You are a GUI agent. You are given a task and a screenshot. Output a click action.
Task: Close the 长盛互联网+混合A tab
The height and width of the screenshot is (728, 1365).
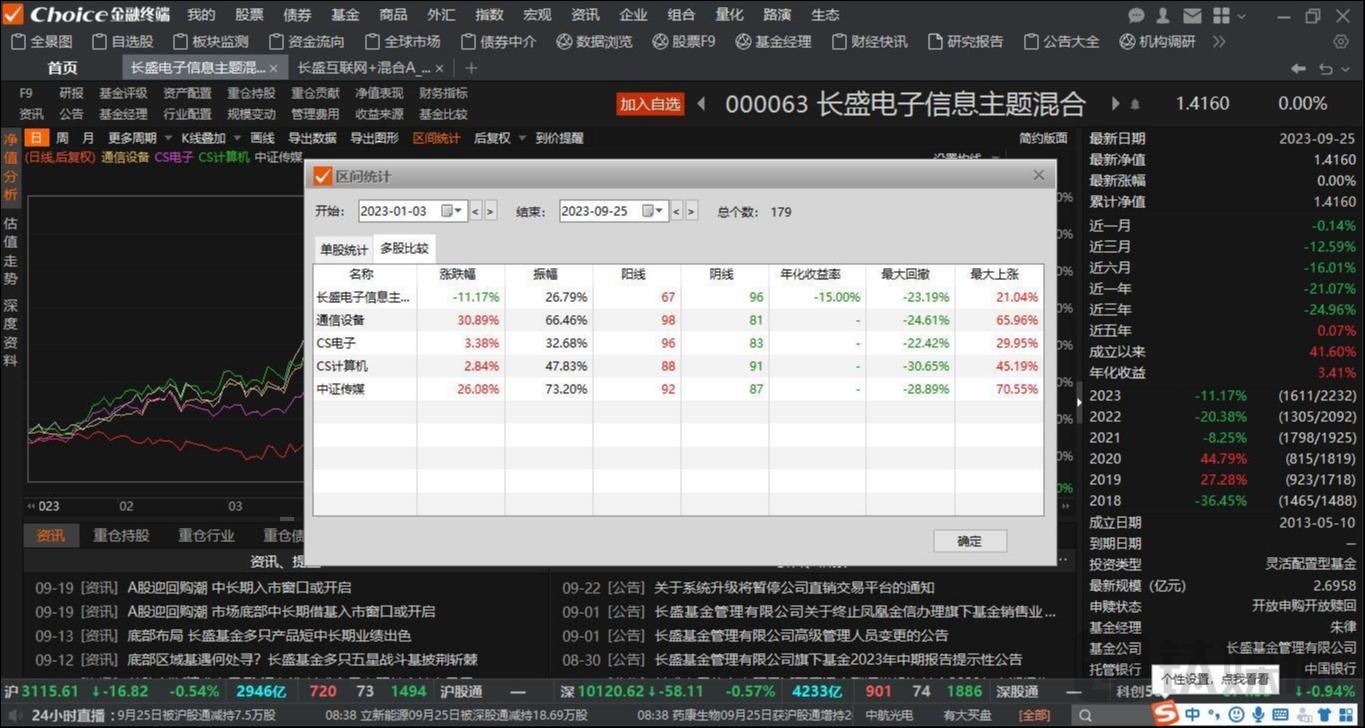(439, 68)
